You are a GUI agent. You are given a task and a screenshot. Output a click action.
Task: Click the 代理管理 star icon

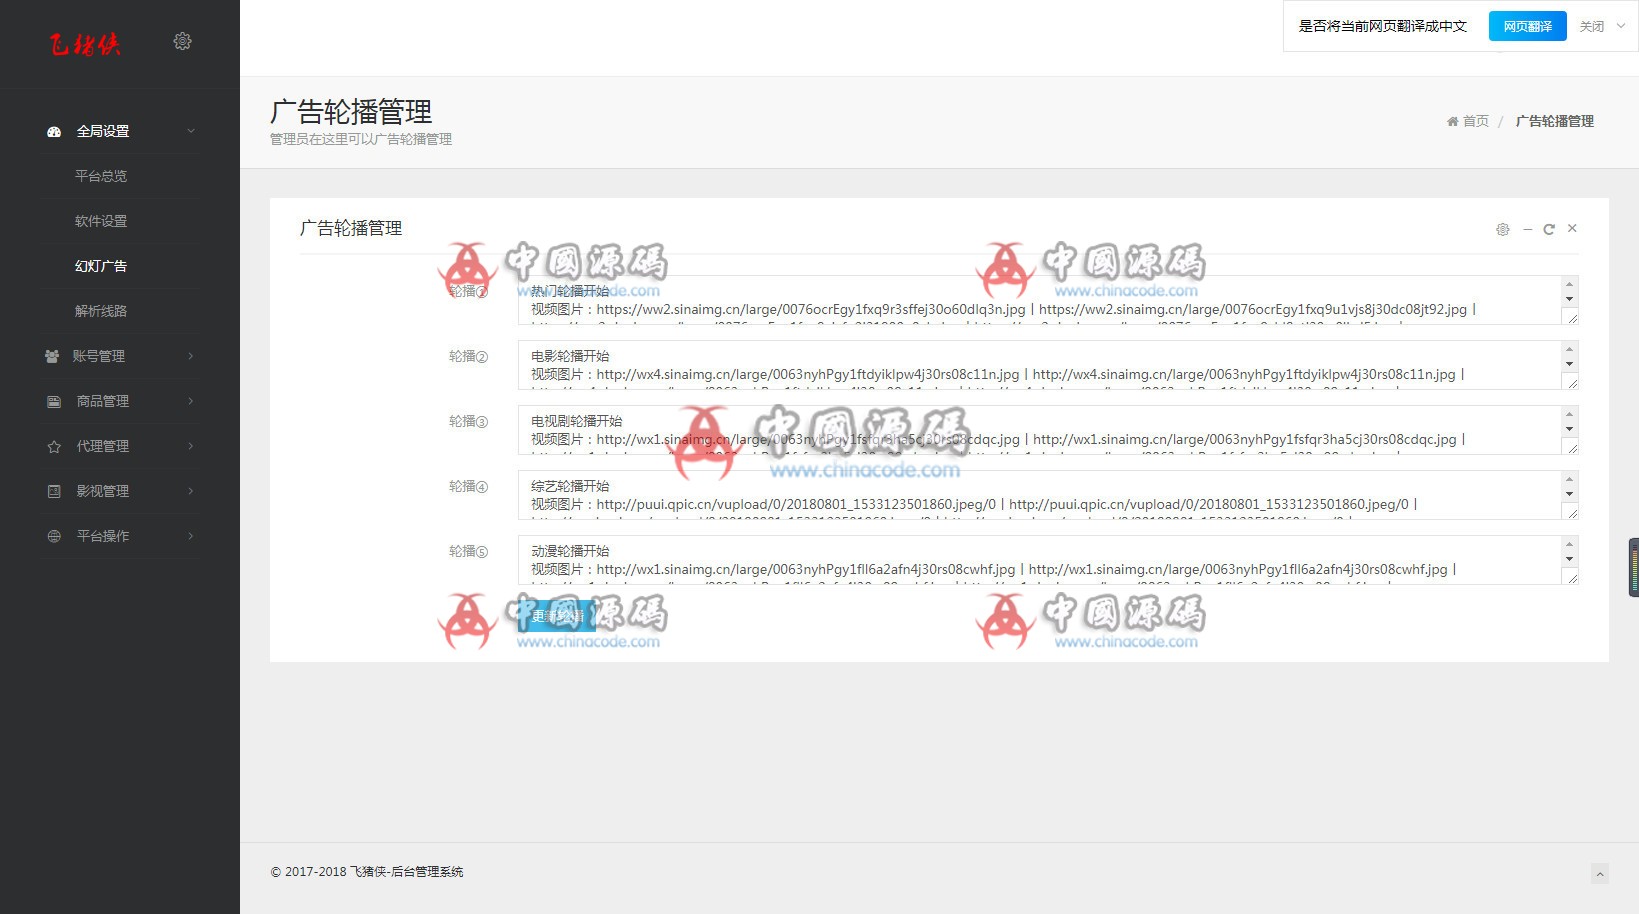click(x=53, y=446)
